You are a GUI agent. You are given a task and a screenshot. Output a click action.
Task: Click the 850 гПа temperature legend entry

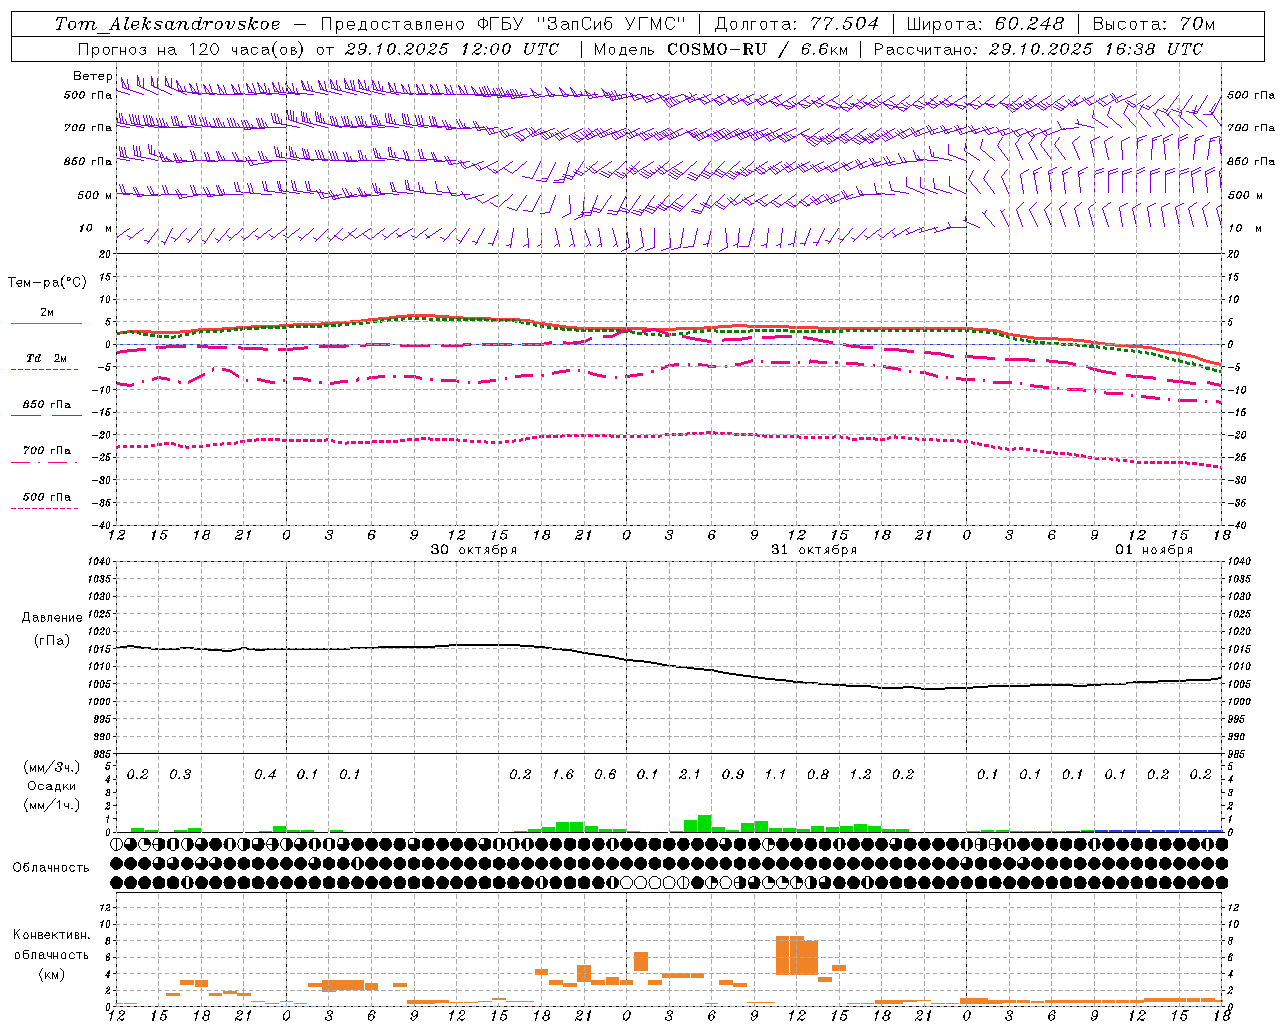click(46, 405)
